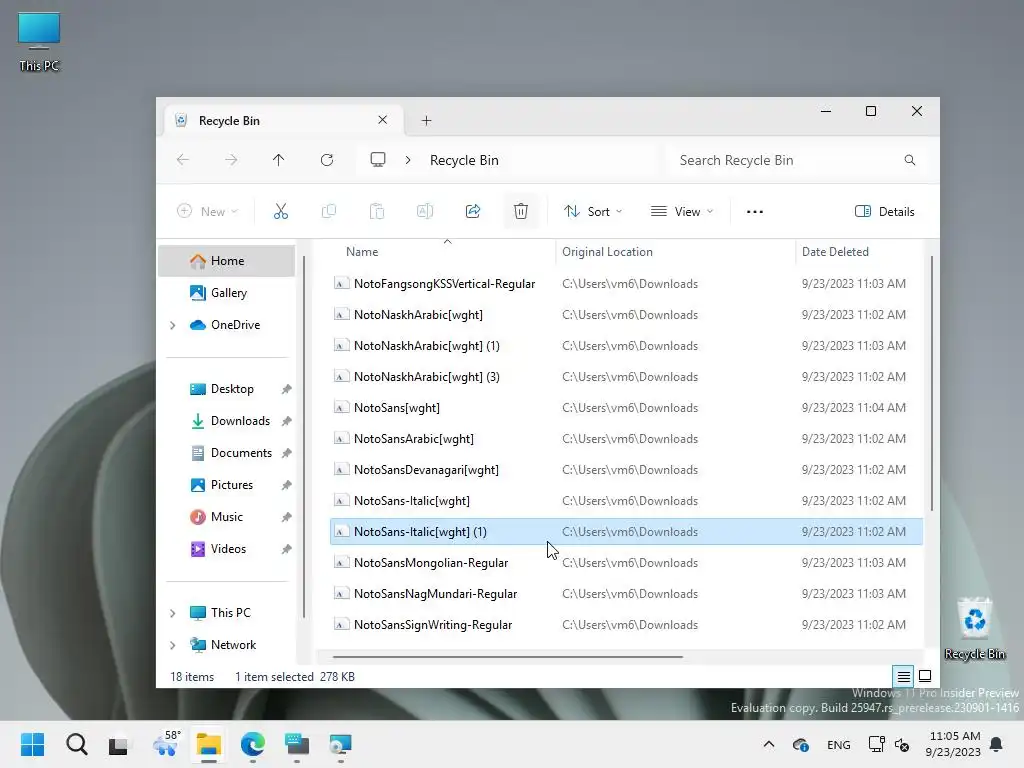
Task: Select NotoNaskhArabic[wght] (3) file
Action: (x=626, y=377)
